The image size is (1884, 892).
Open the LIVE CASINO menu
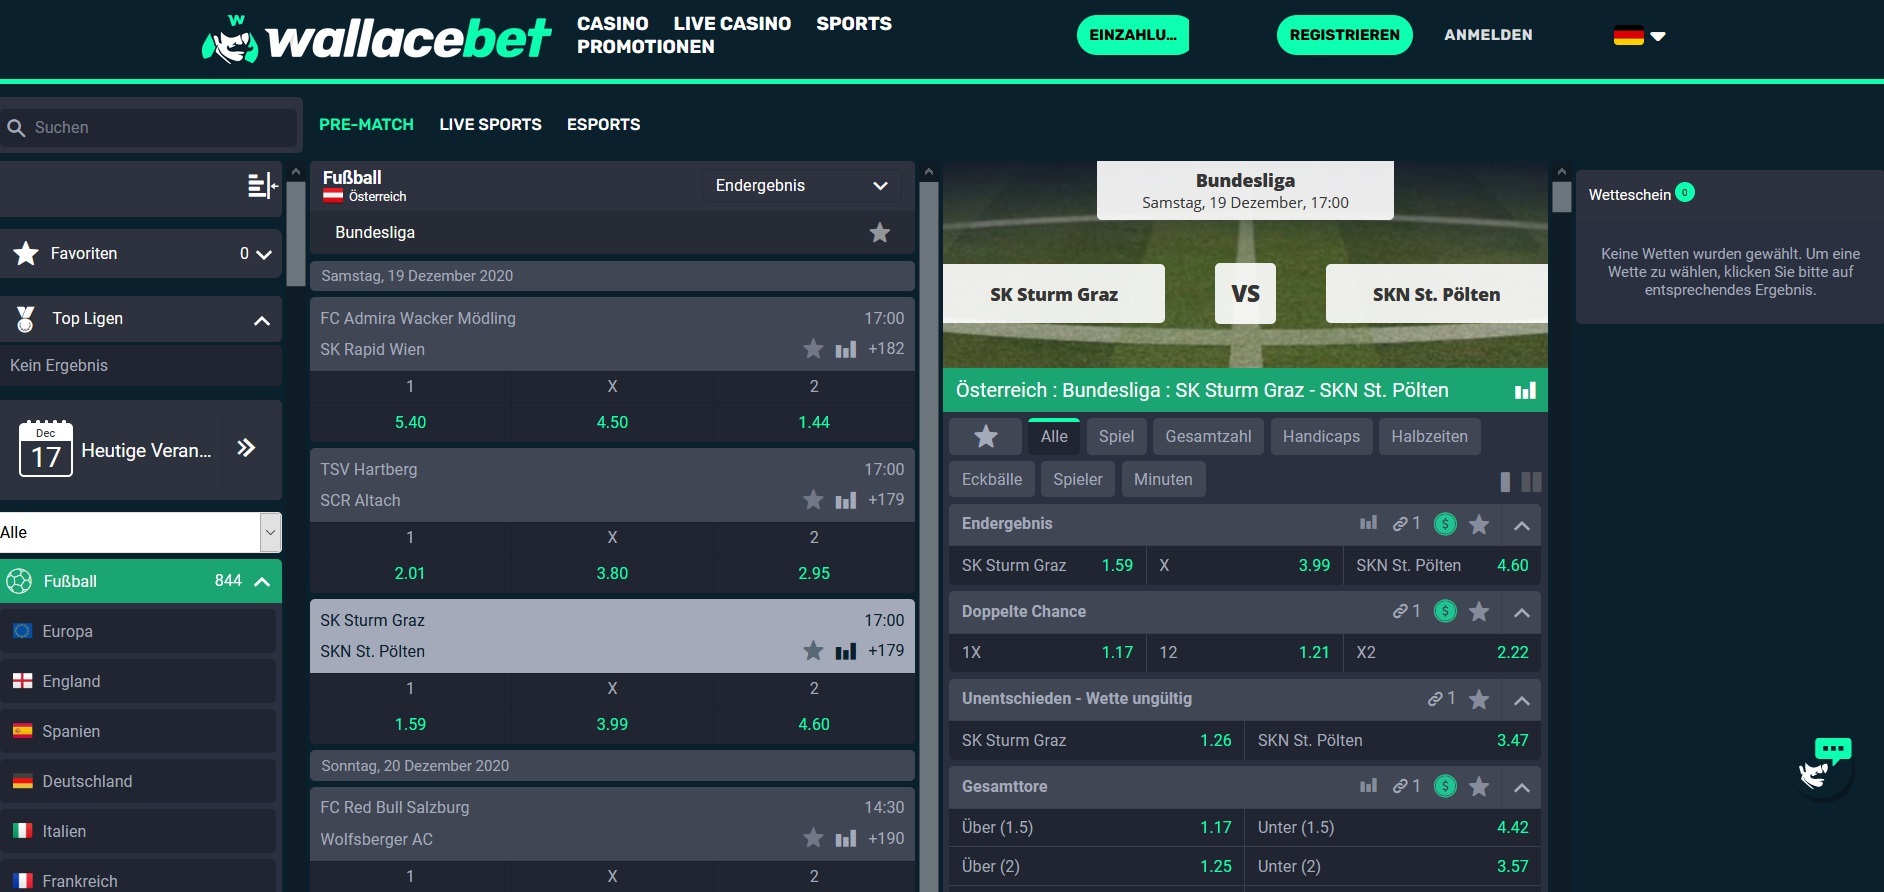(732, 23)
